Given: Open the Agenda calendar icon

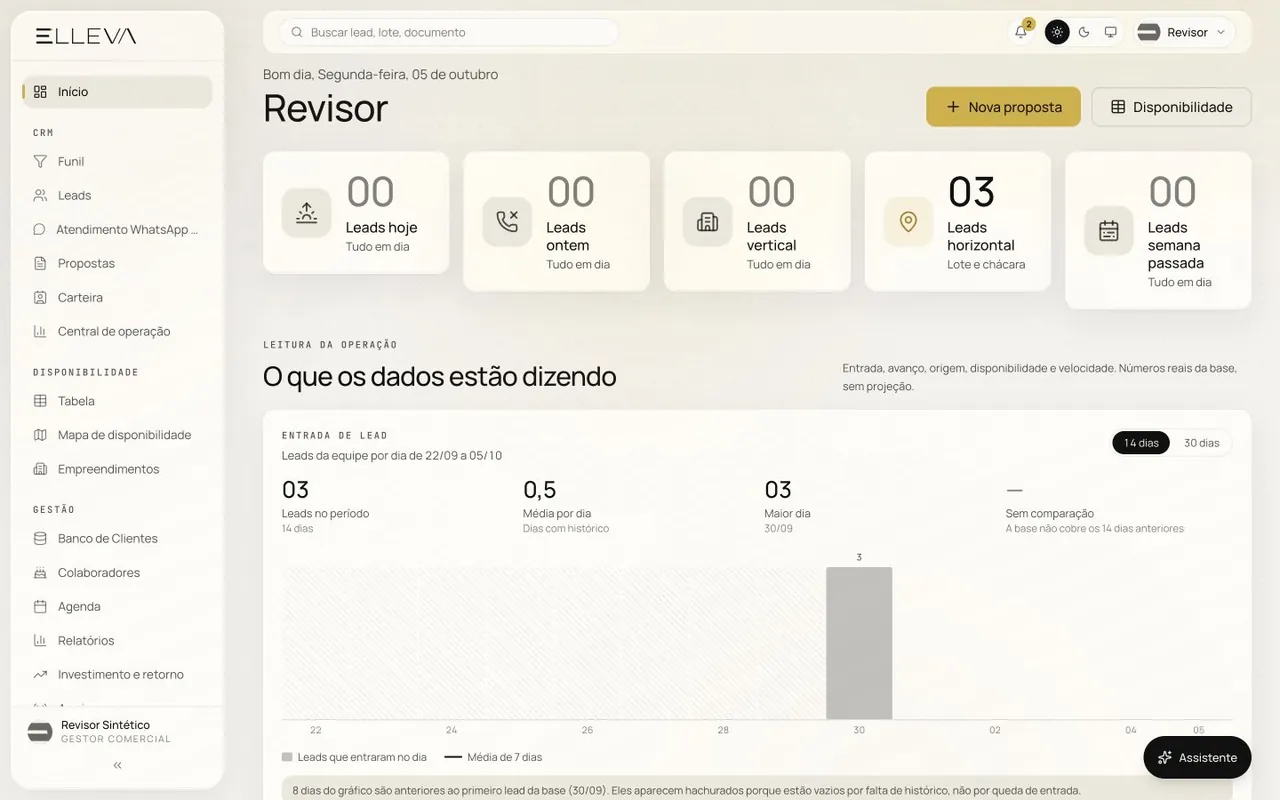Looking at the screenshot, I should (x=40, y=606).
